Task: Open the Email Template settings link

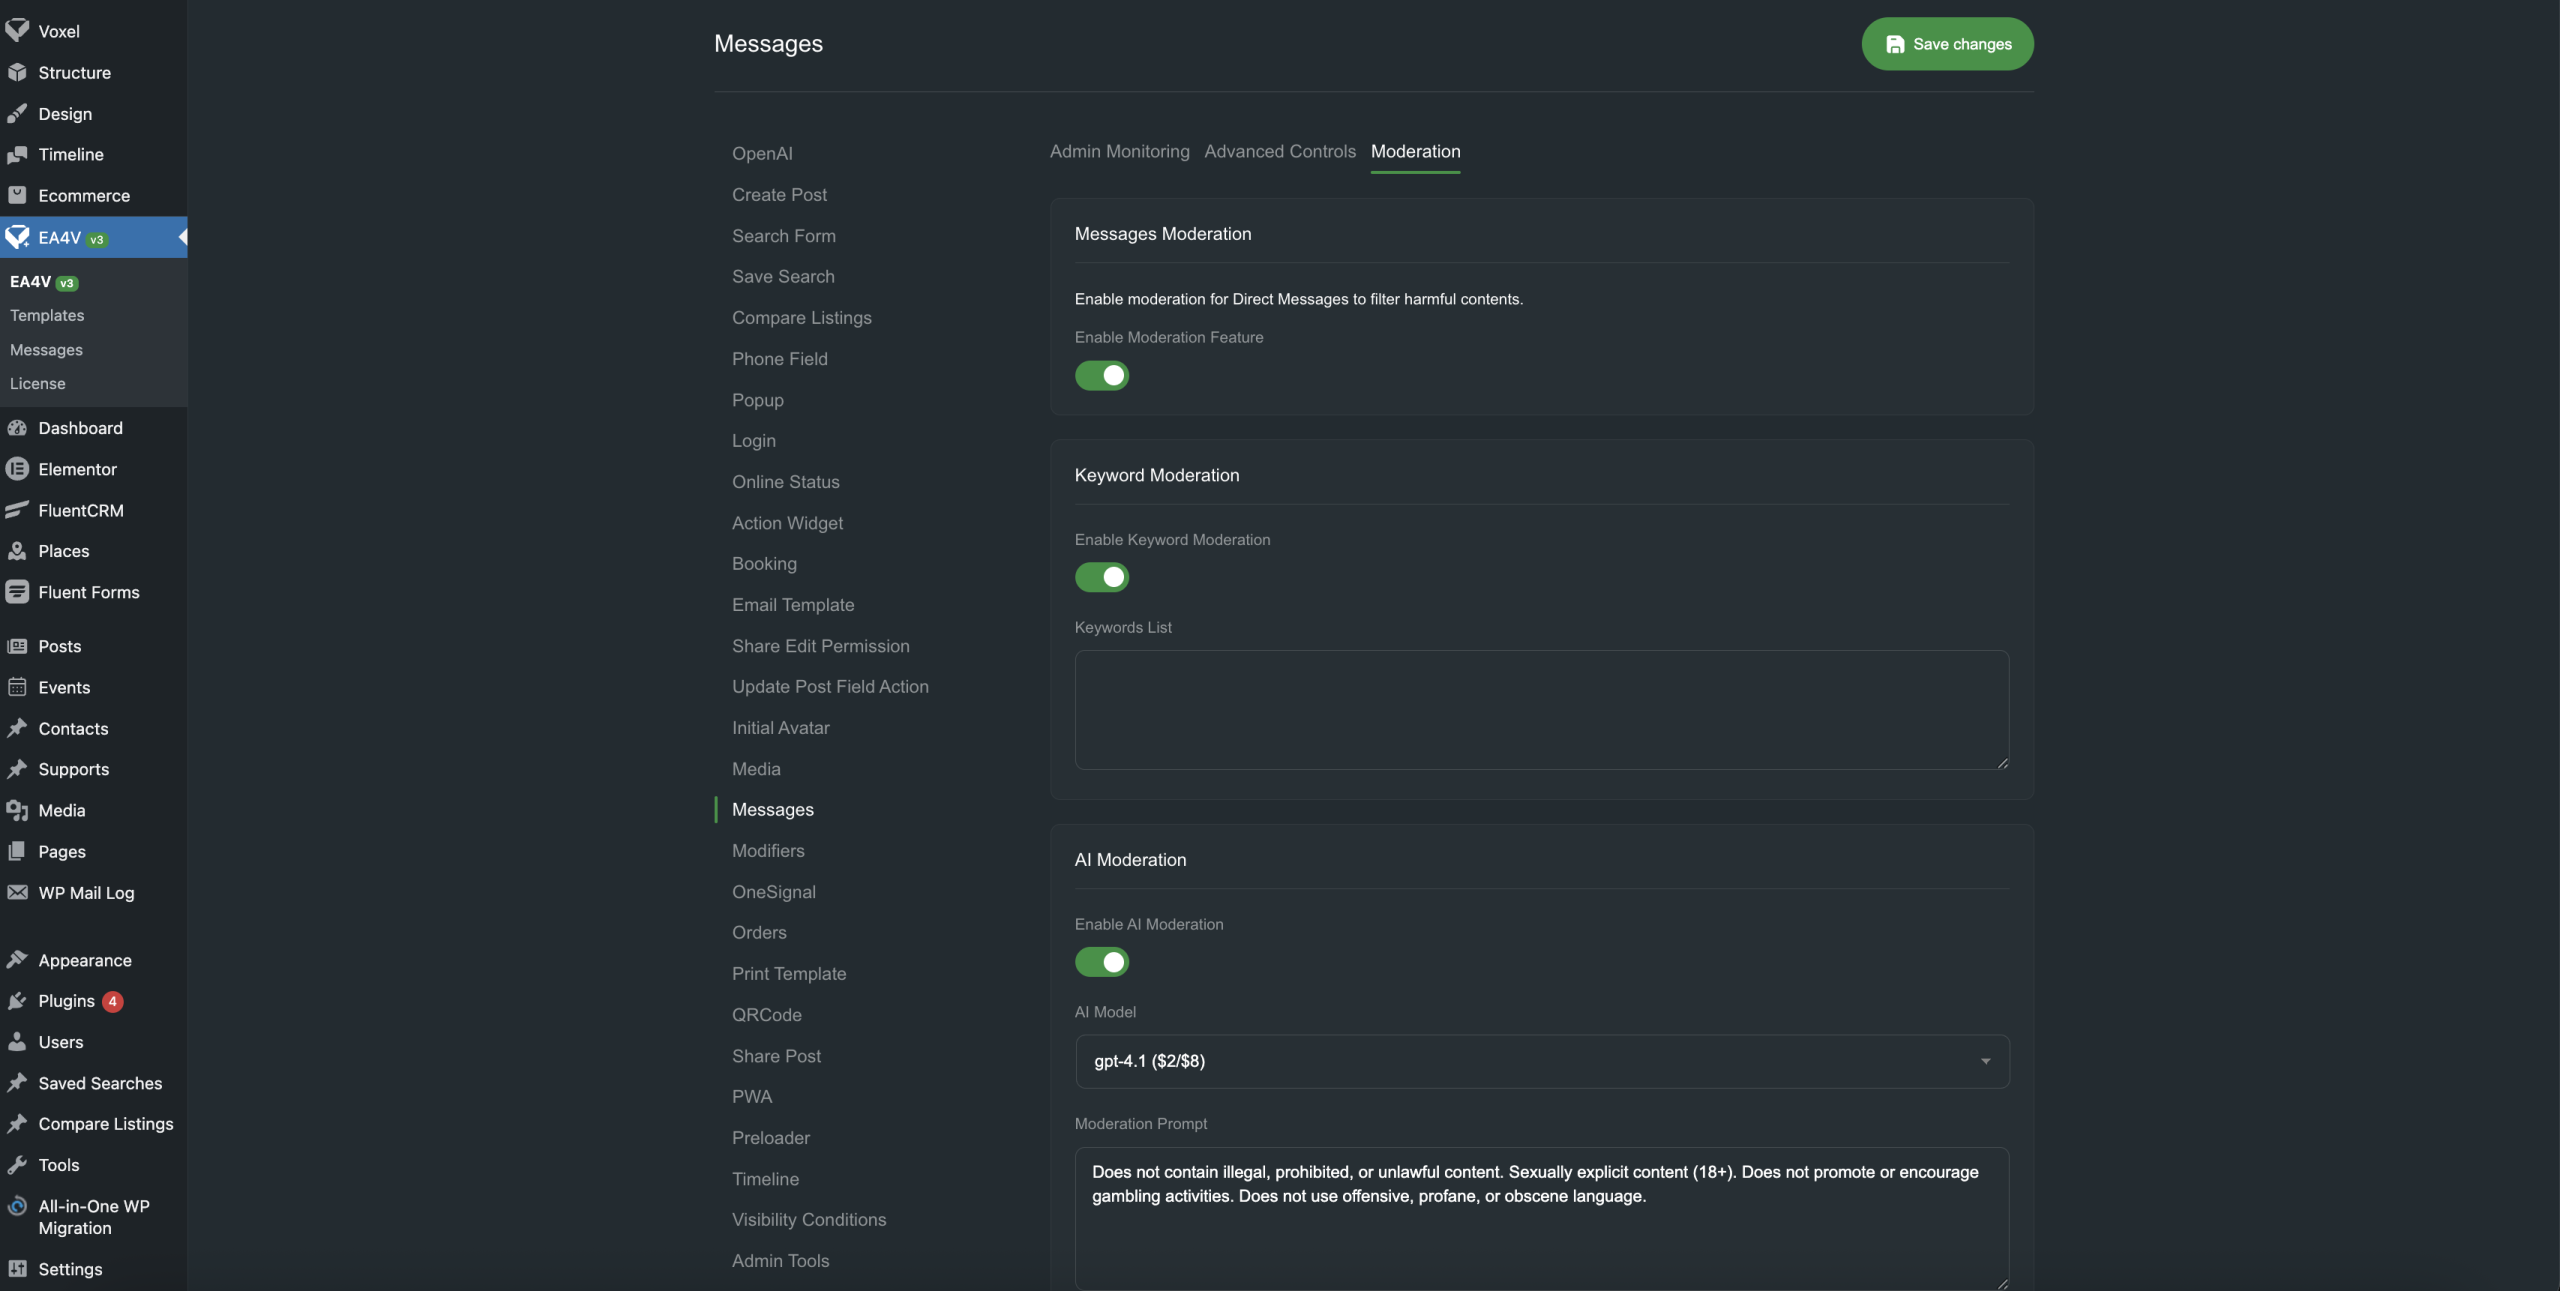Action: (792, 605)
